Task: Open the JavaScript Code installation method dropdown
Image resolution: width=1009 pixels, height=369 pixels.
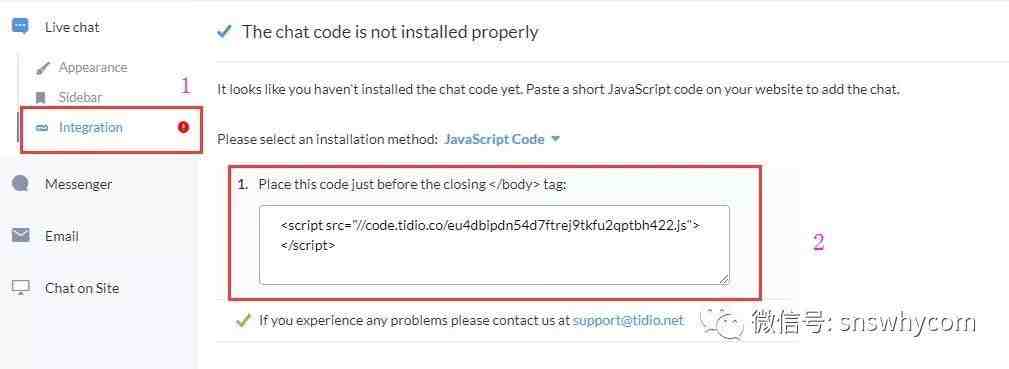Action: [x=494, y=139]
